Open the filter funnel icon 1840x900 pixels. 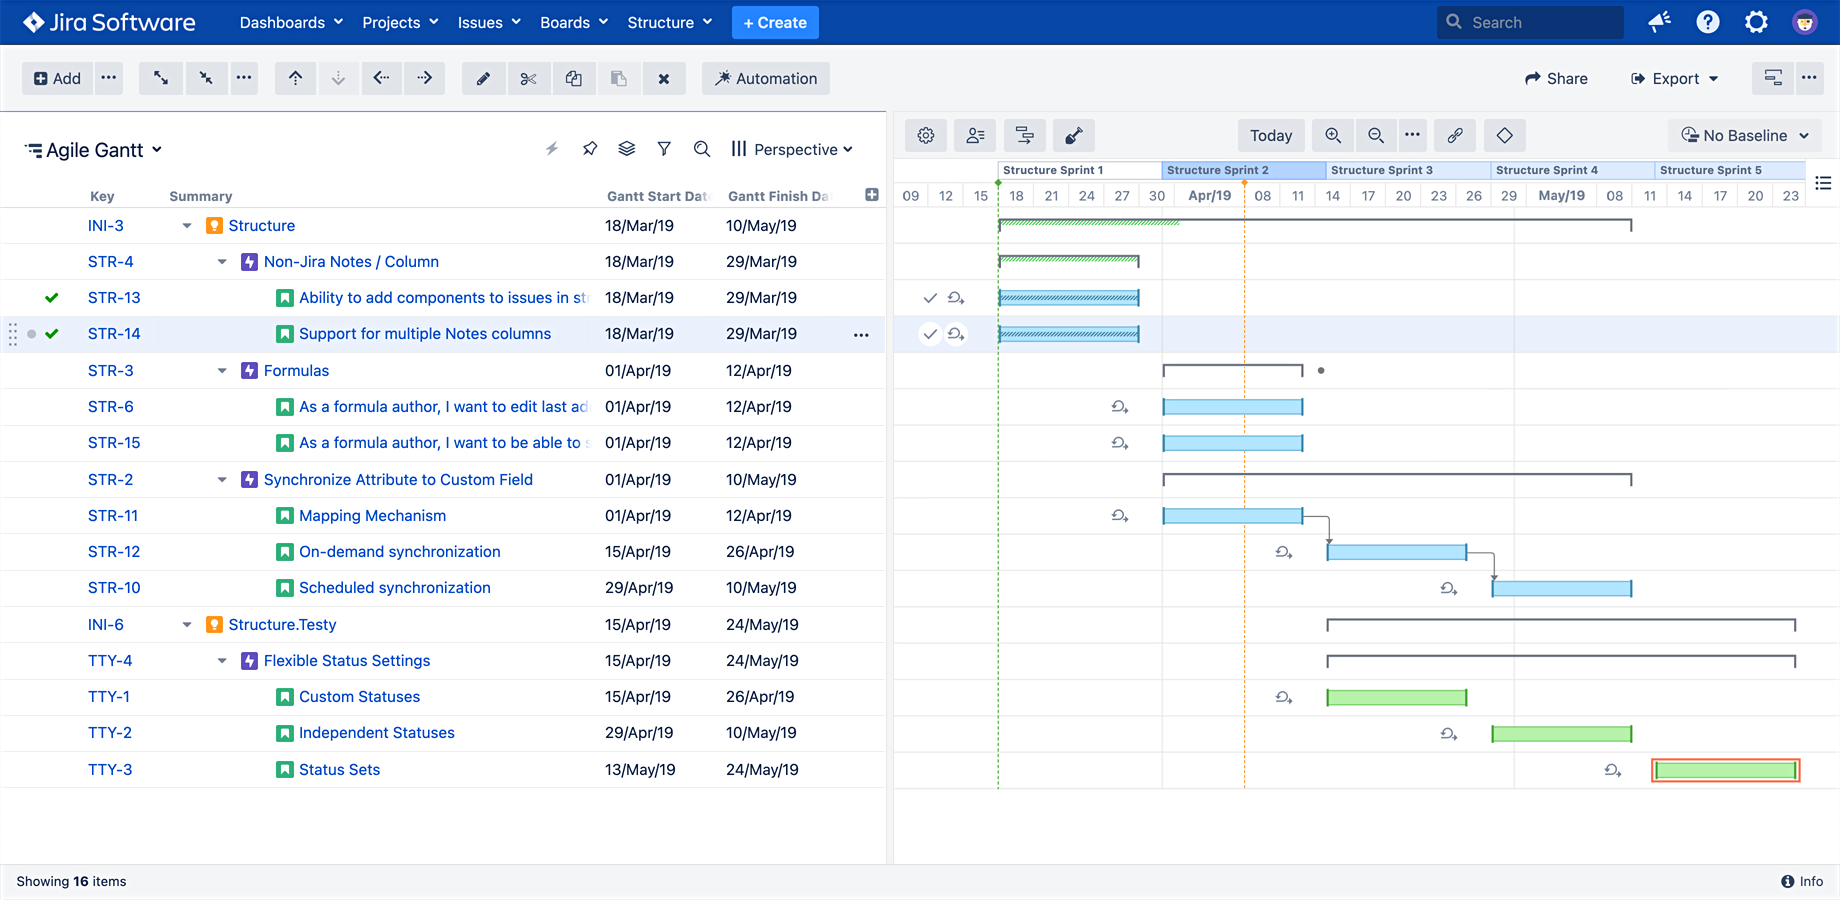[664, 149]
